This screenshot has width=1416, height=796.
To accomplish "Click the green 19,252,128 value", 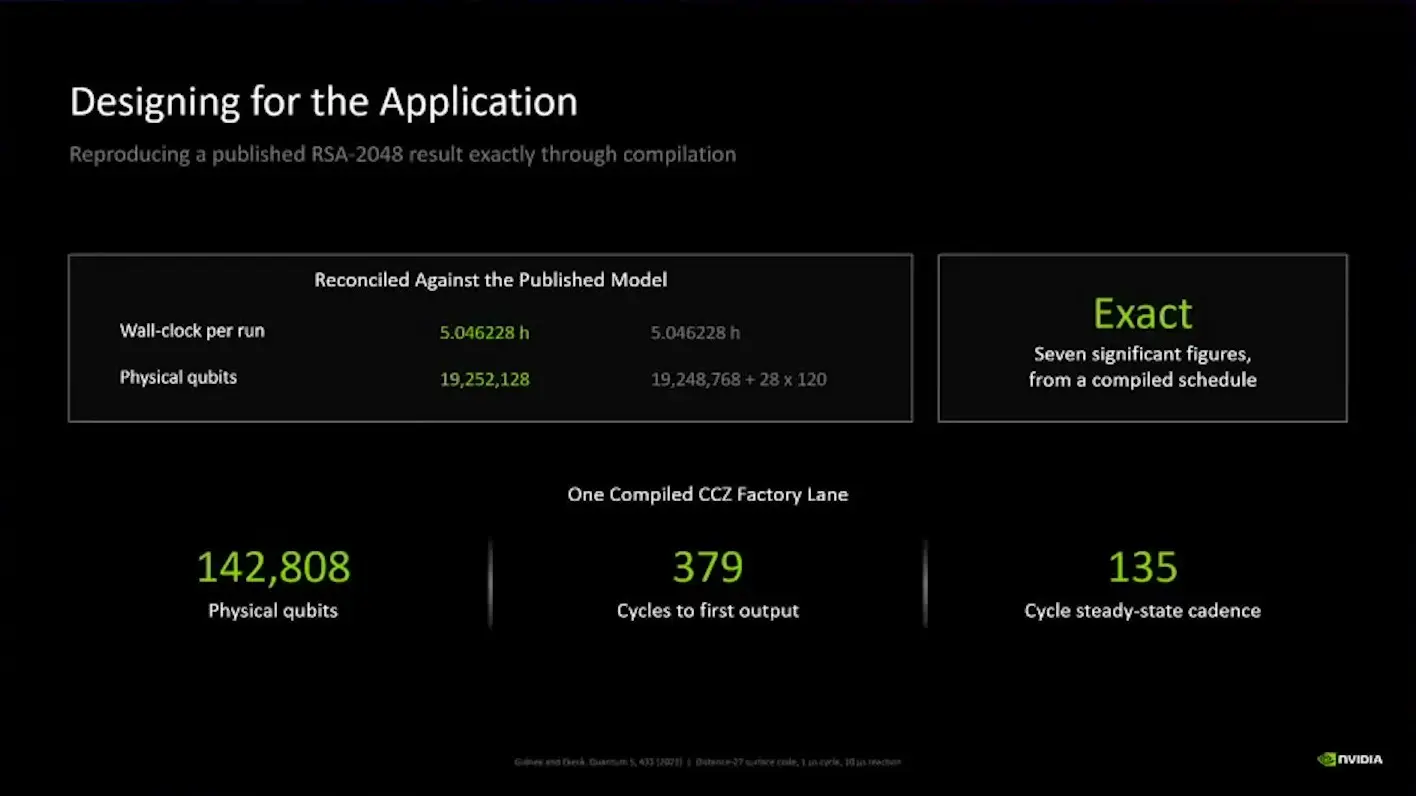I will pos(484,379).
